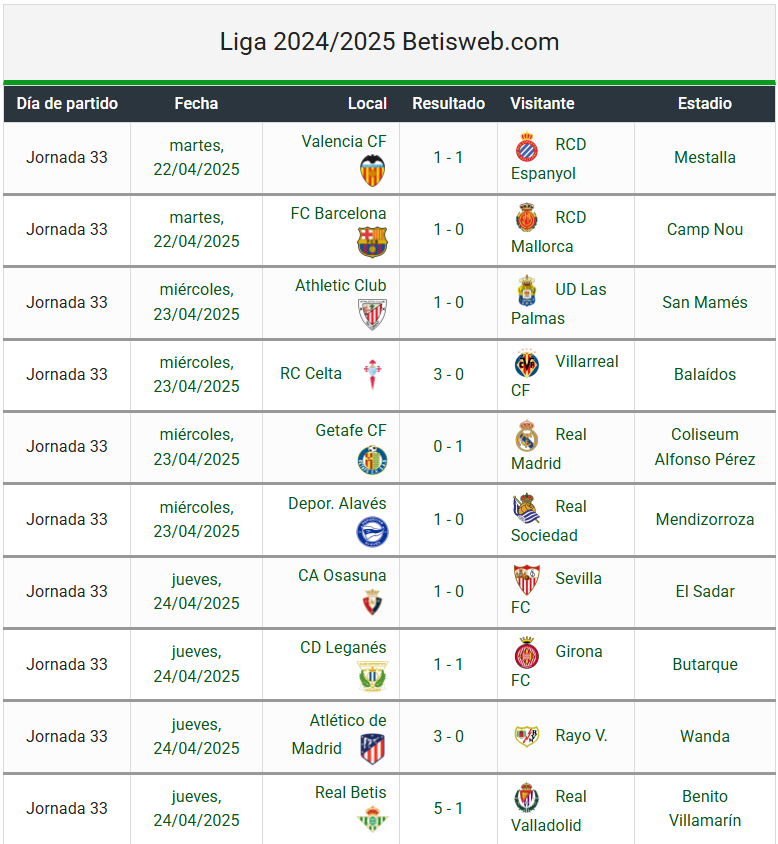Click the Real Betis crest icon

point(372,819)
